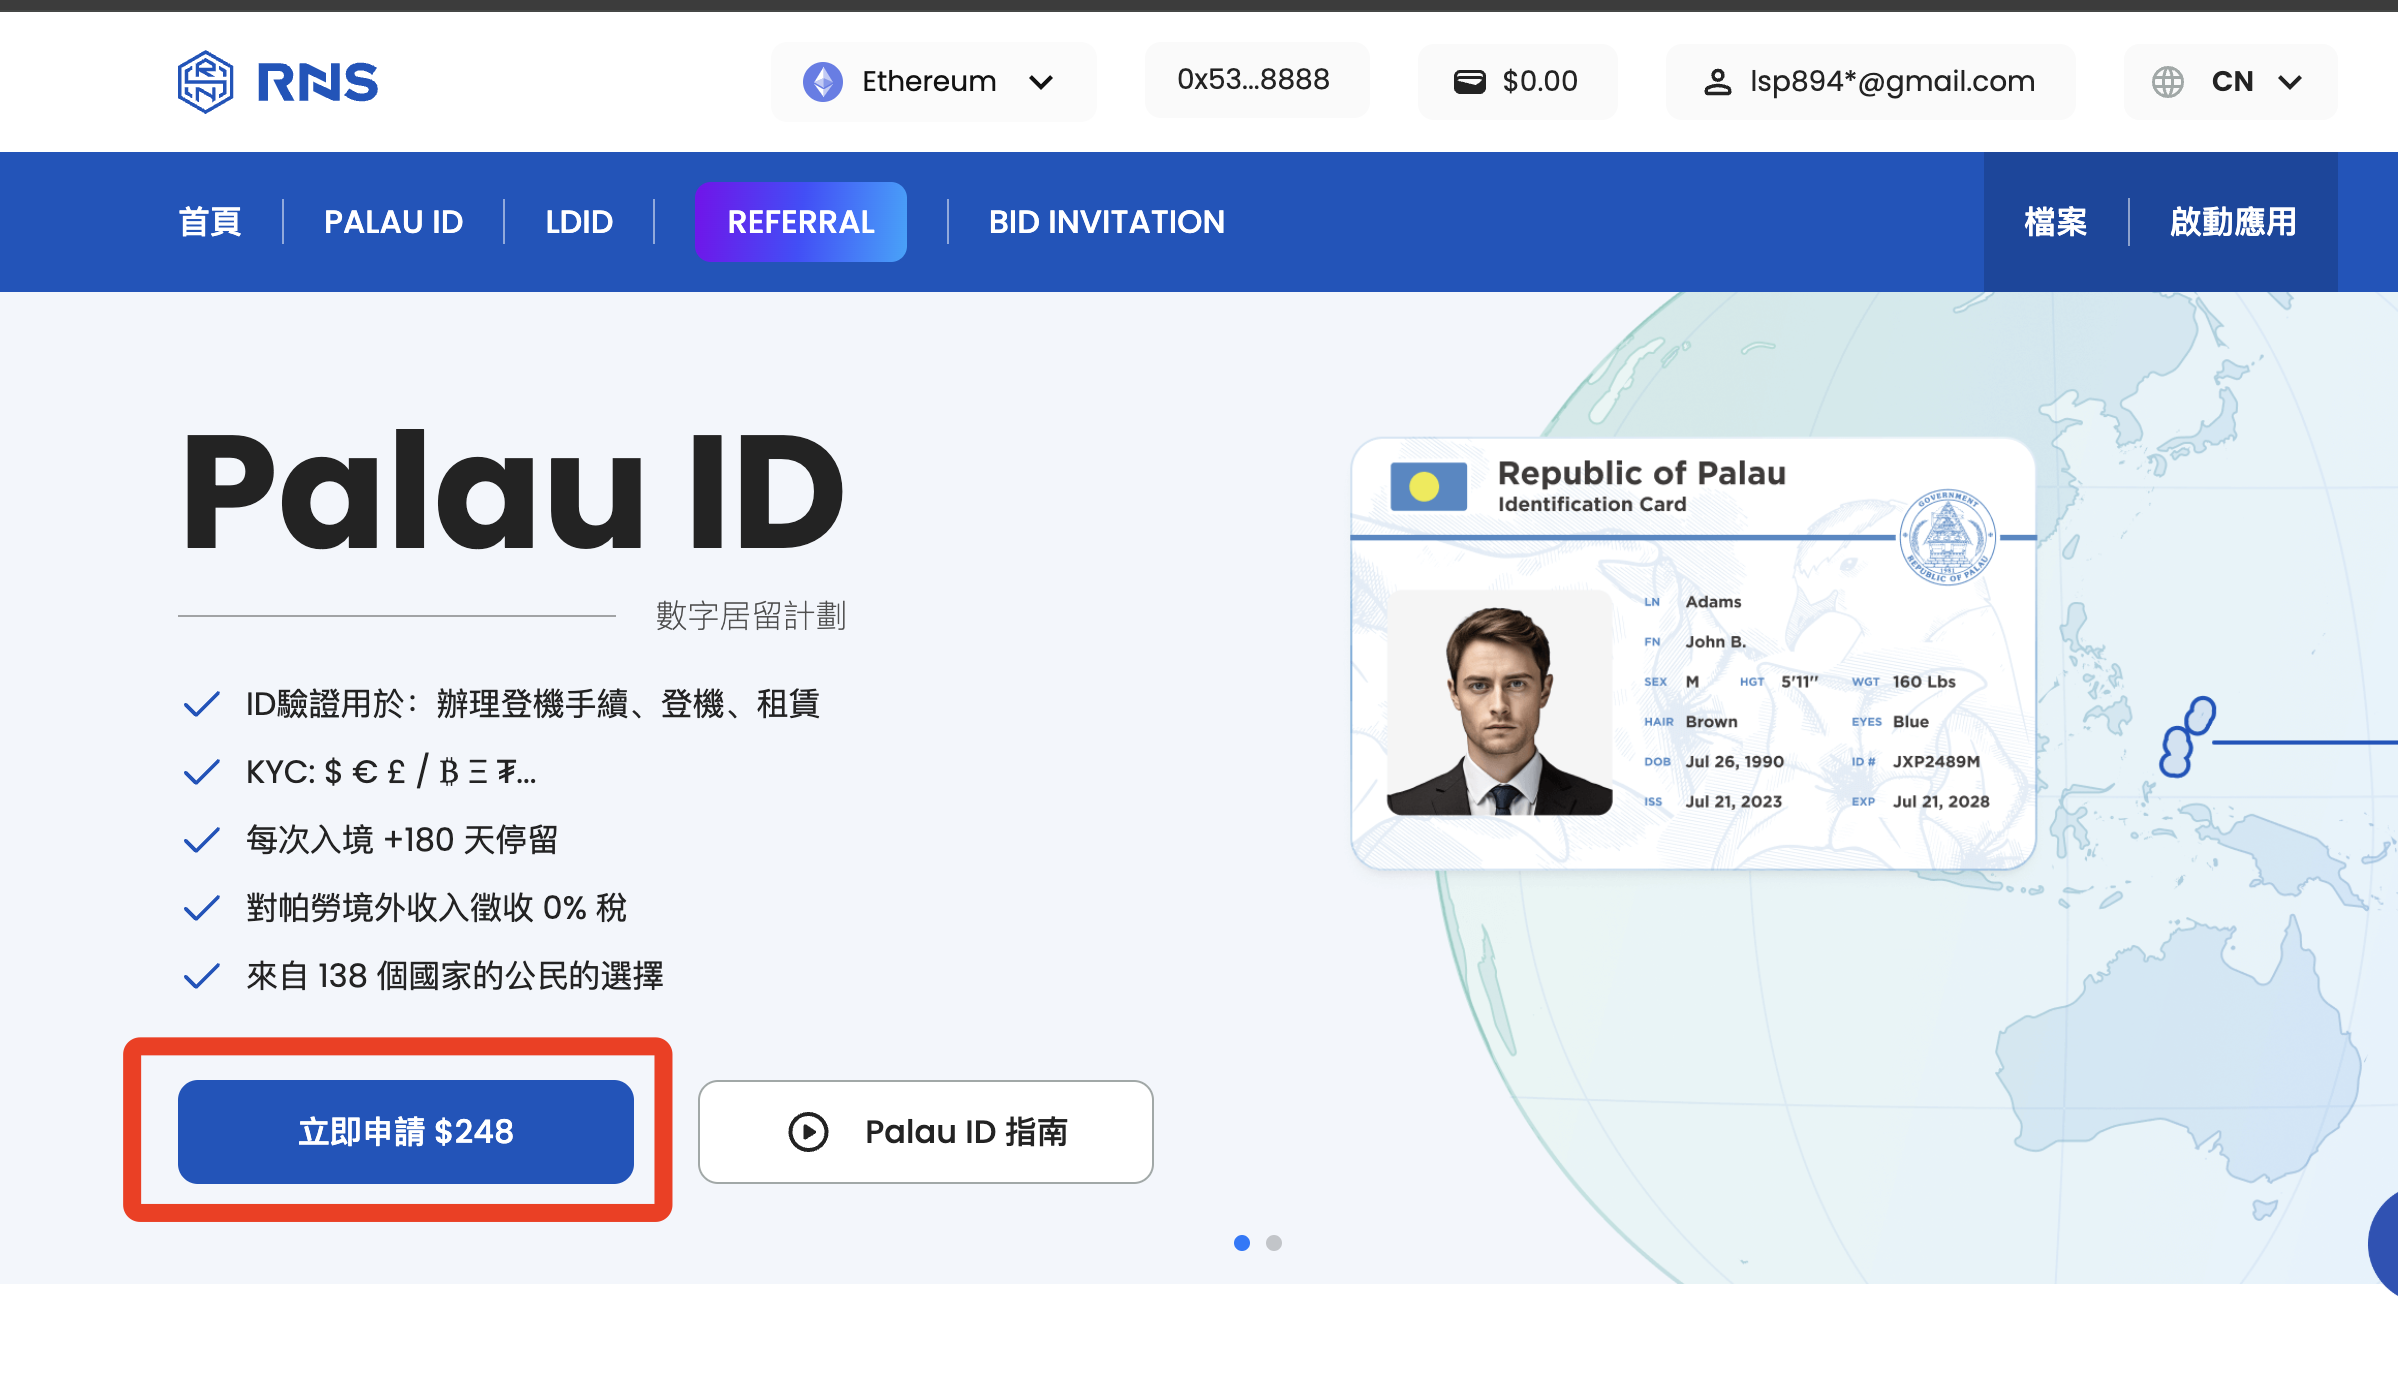The height and width of the screenshot is (1382, 2398).
Task: Click checkmark icon beside KYC line
Action: pos(201,773)
